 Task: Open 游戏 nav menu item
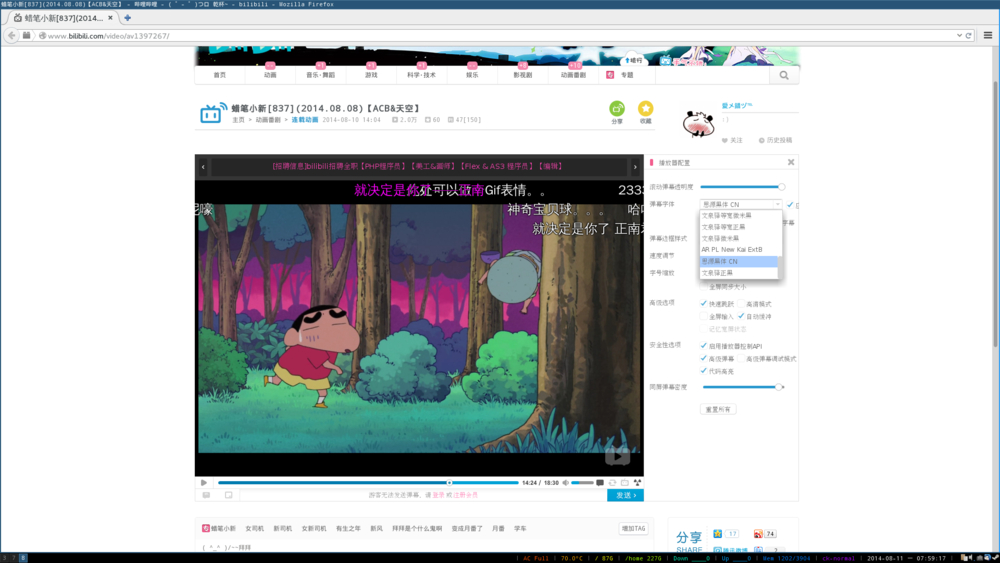(371, 75)
